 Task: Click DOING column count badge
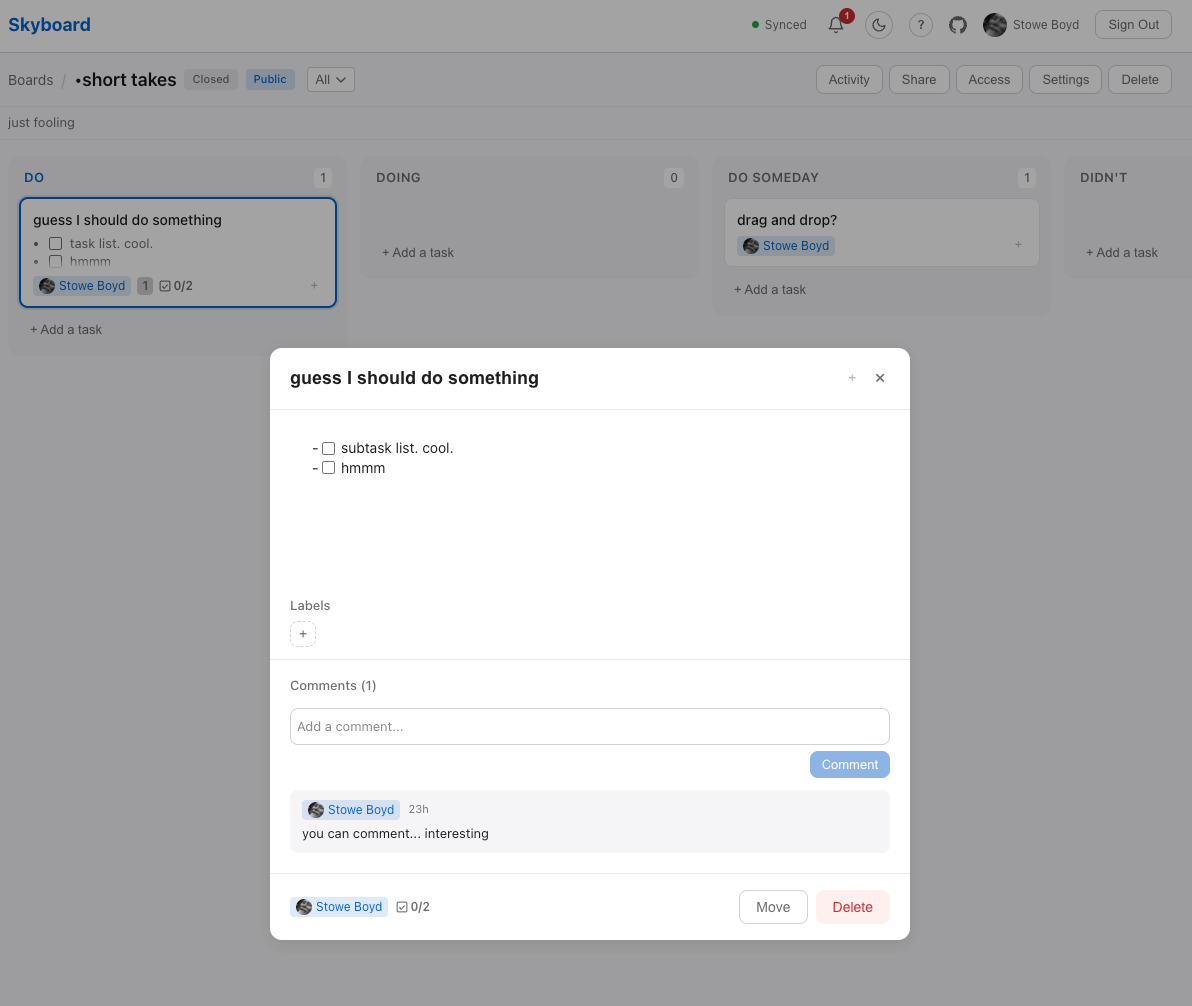point(674,178)
